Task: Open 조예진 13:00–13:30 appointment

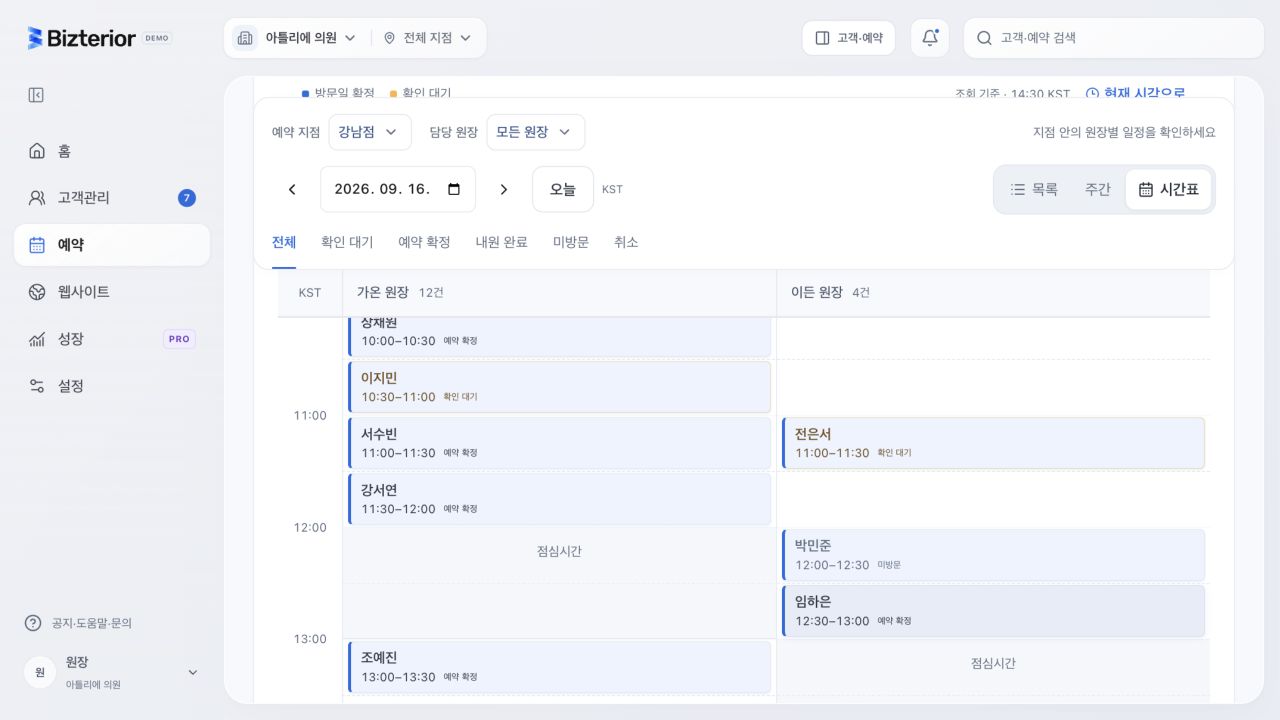Action: [560, 667]
